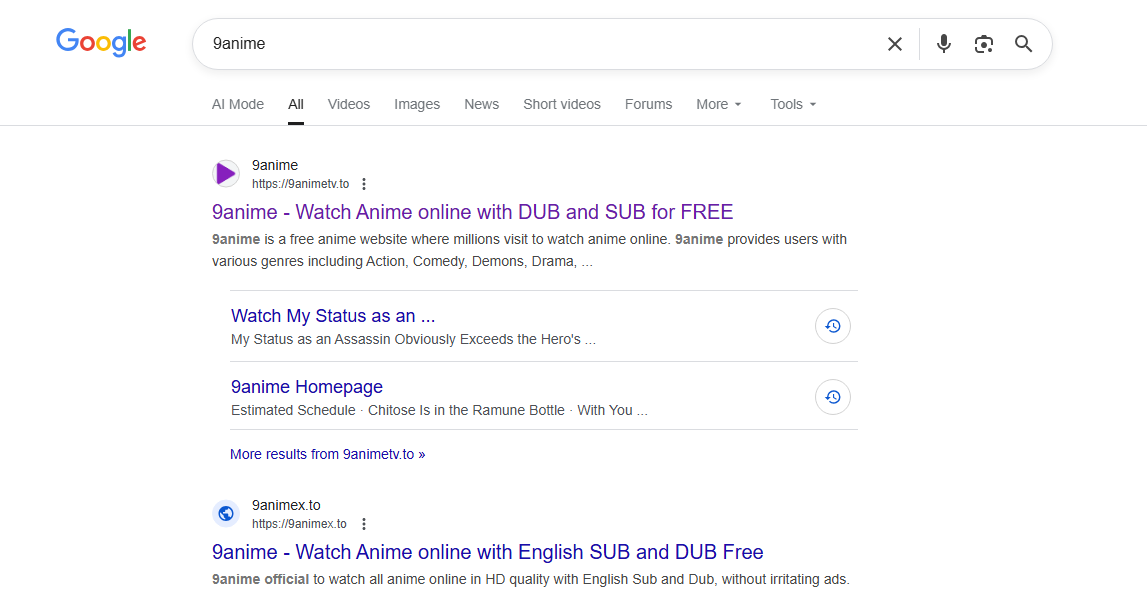1147x609 pixels.
Task: Expand the More dropdown
Action: coord(719,104)
